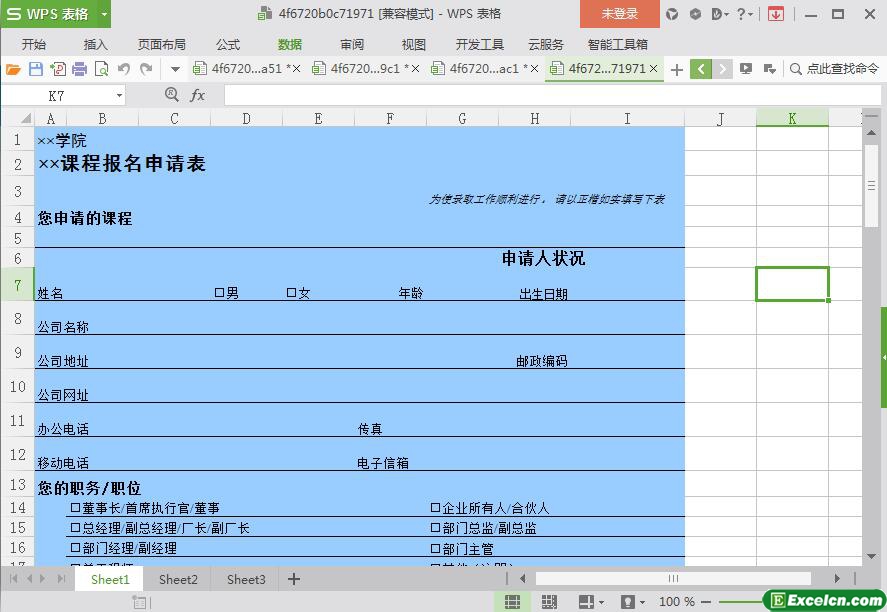Check the 男 gender checkbox
887x612 pixels.
(219, 293)
